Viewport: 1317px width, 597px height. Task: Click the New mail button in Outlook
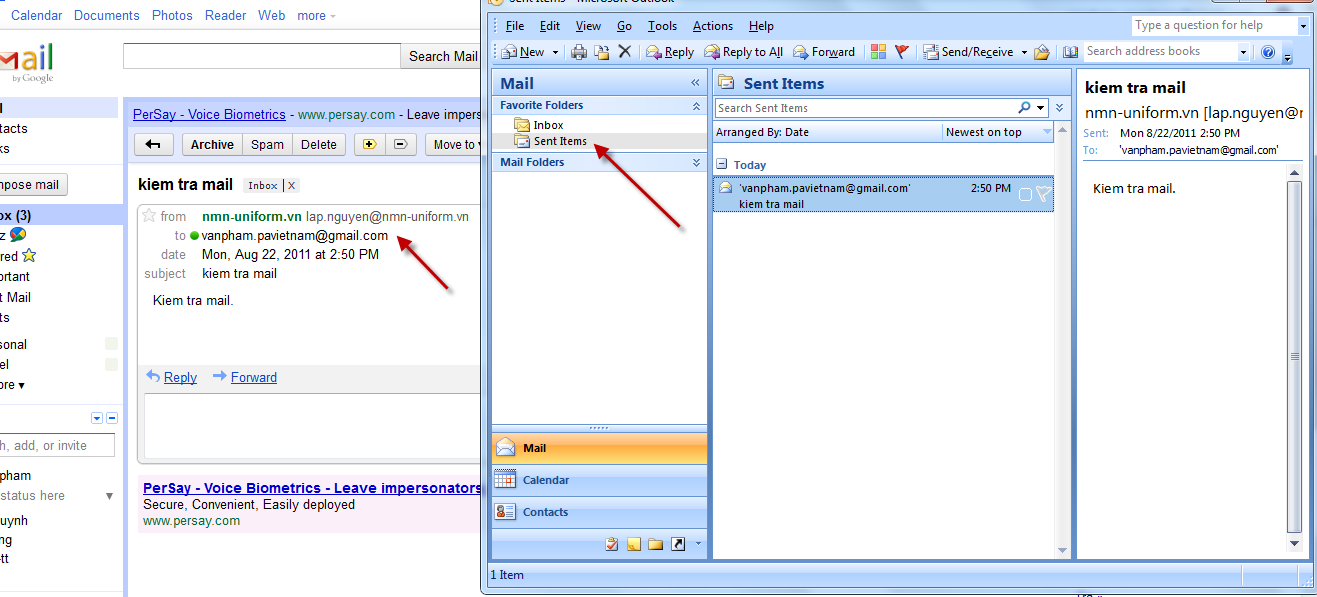click(x=524, y=52)
